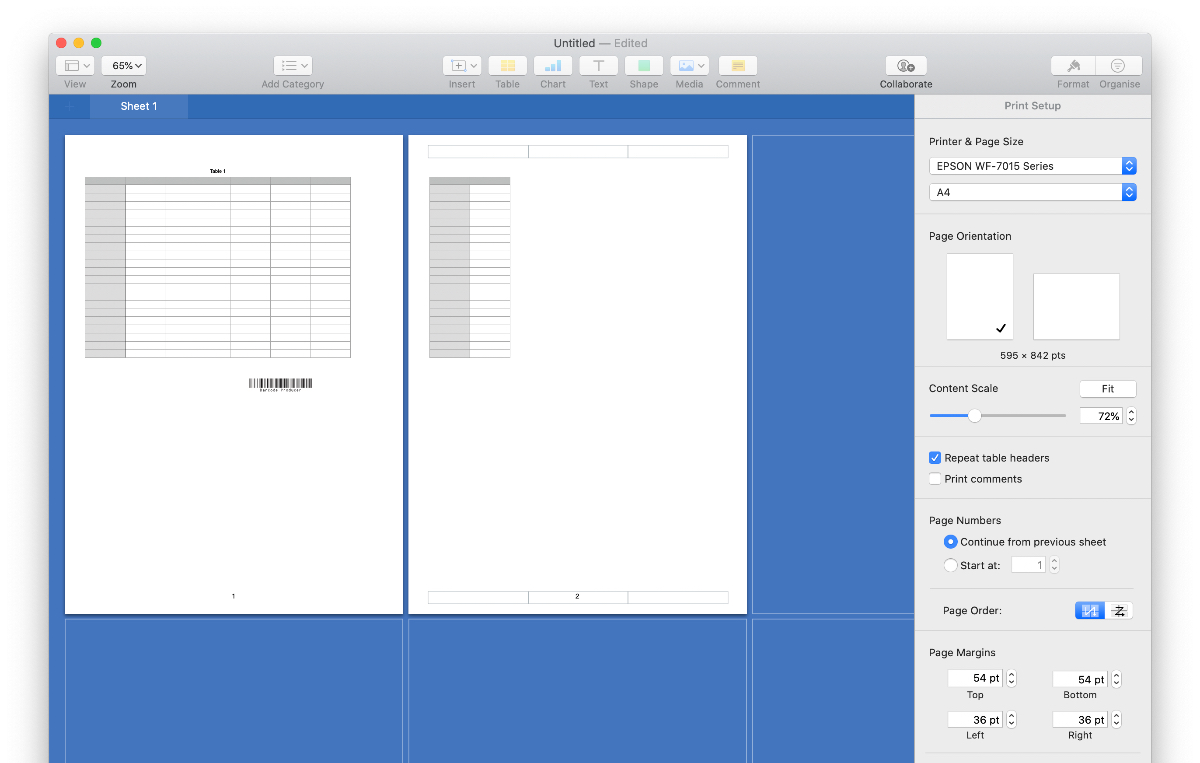
Task: Open the A4 page size dropdown
Action: point(1033,192)
